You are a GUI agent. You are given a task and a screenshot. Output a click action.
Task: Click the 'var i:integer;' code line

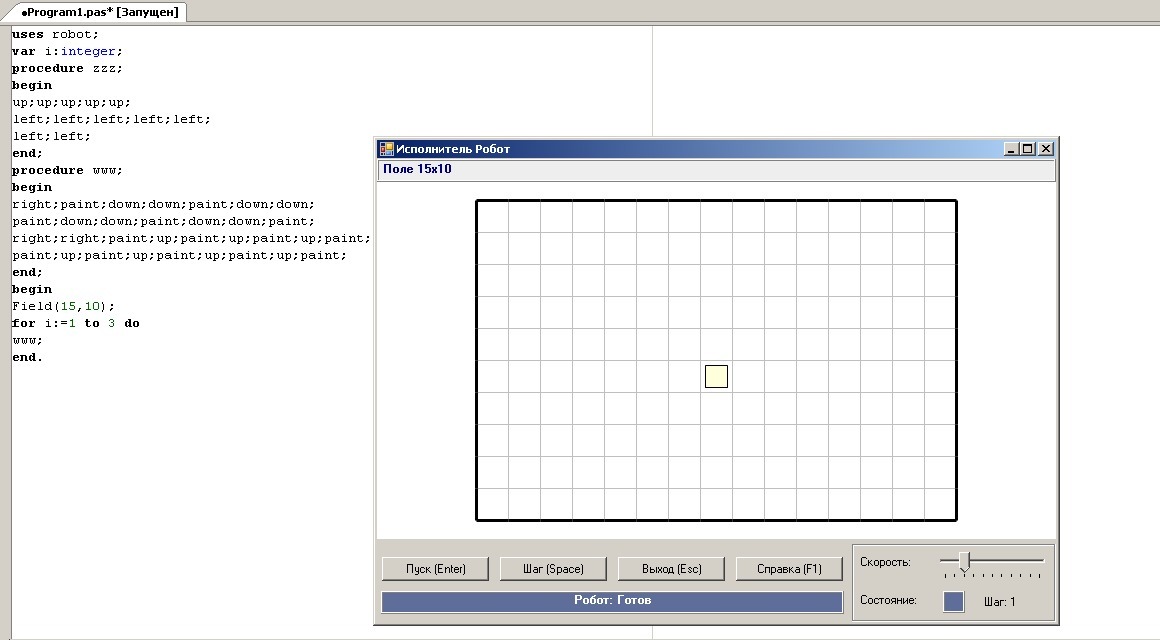(67, 51)
